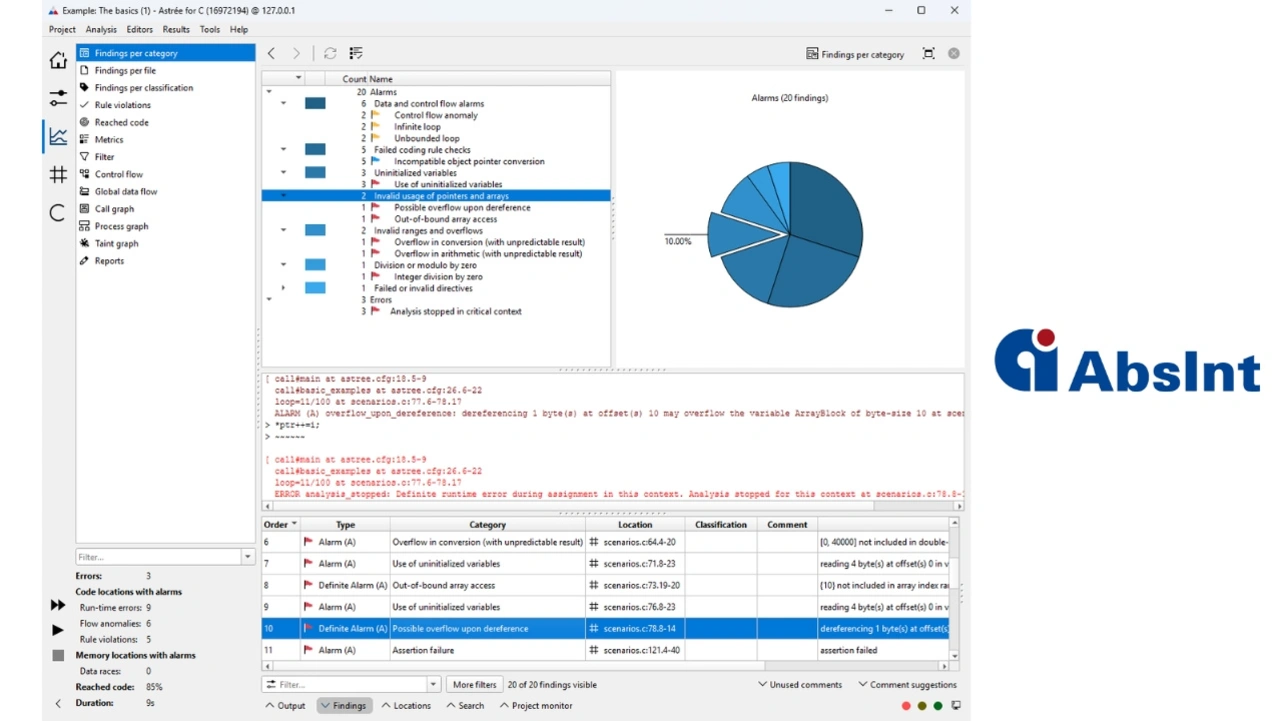Expand the Comment suggestions list
This screenshot has height=721, width=1280.
pos(907,685)
